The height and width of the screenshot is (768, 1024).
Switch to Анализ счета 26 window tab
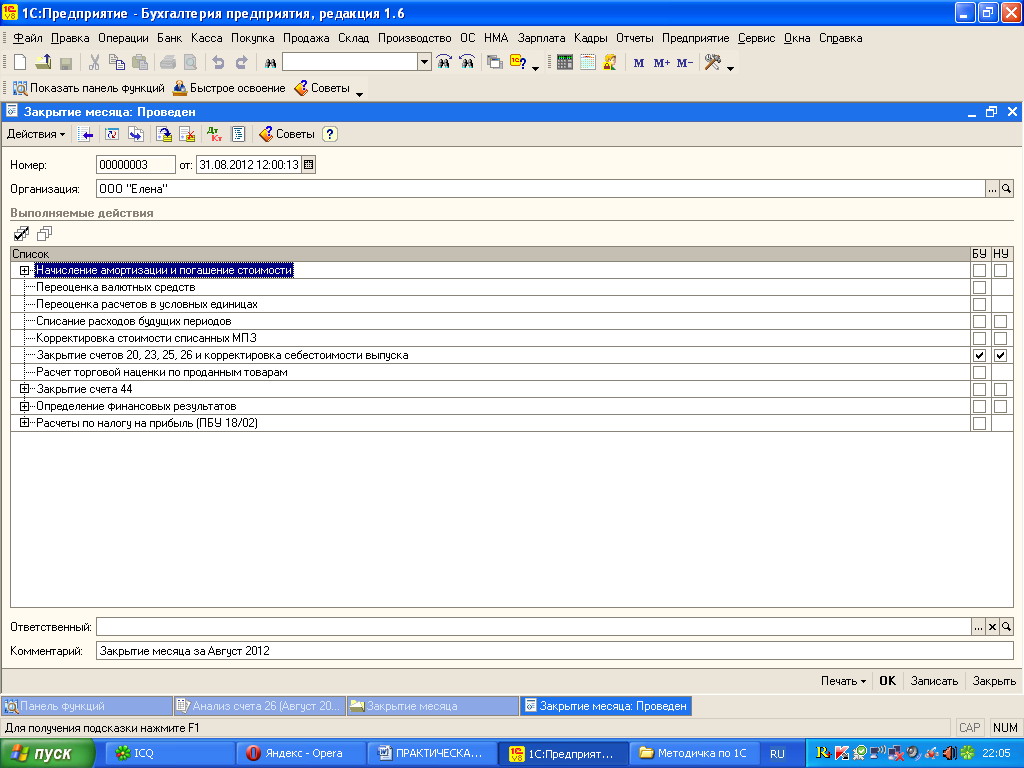click(x=259, y=706)
